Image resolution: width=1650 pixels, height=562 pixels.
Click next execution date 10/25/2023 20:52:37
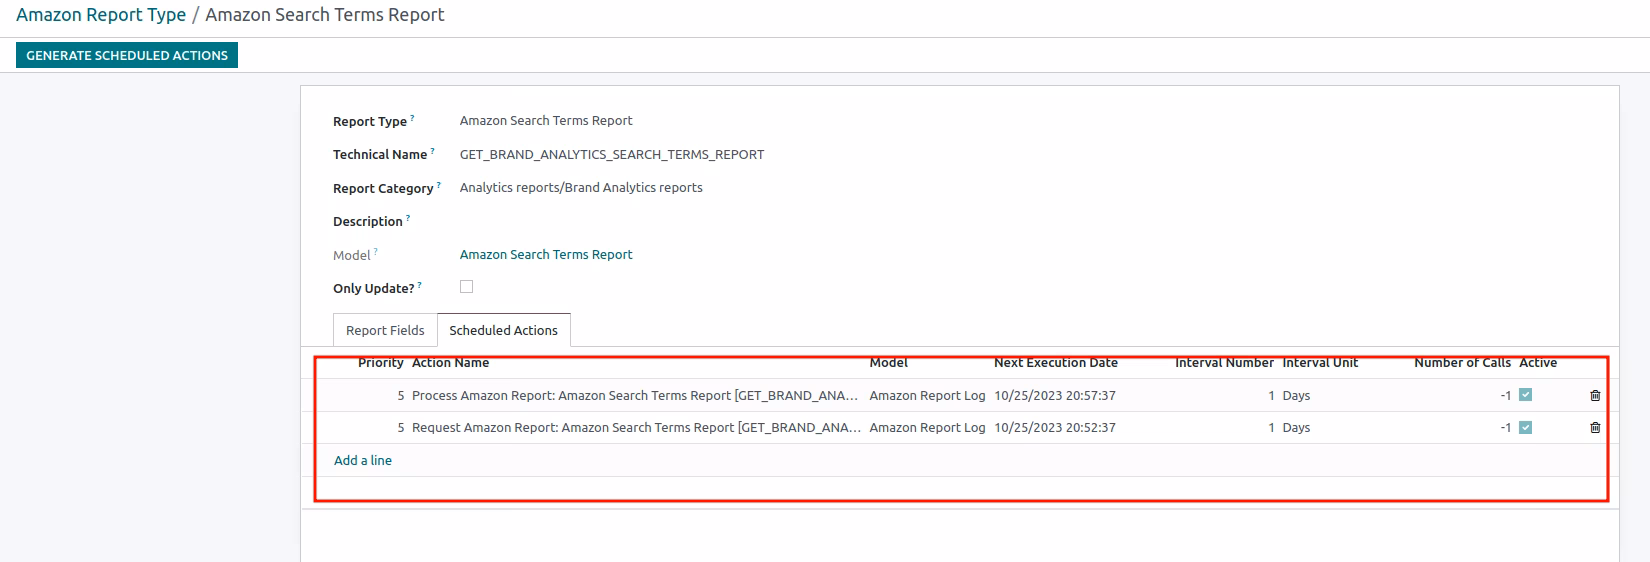tap(1055, 428)
